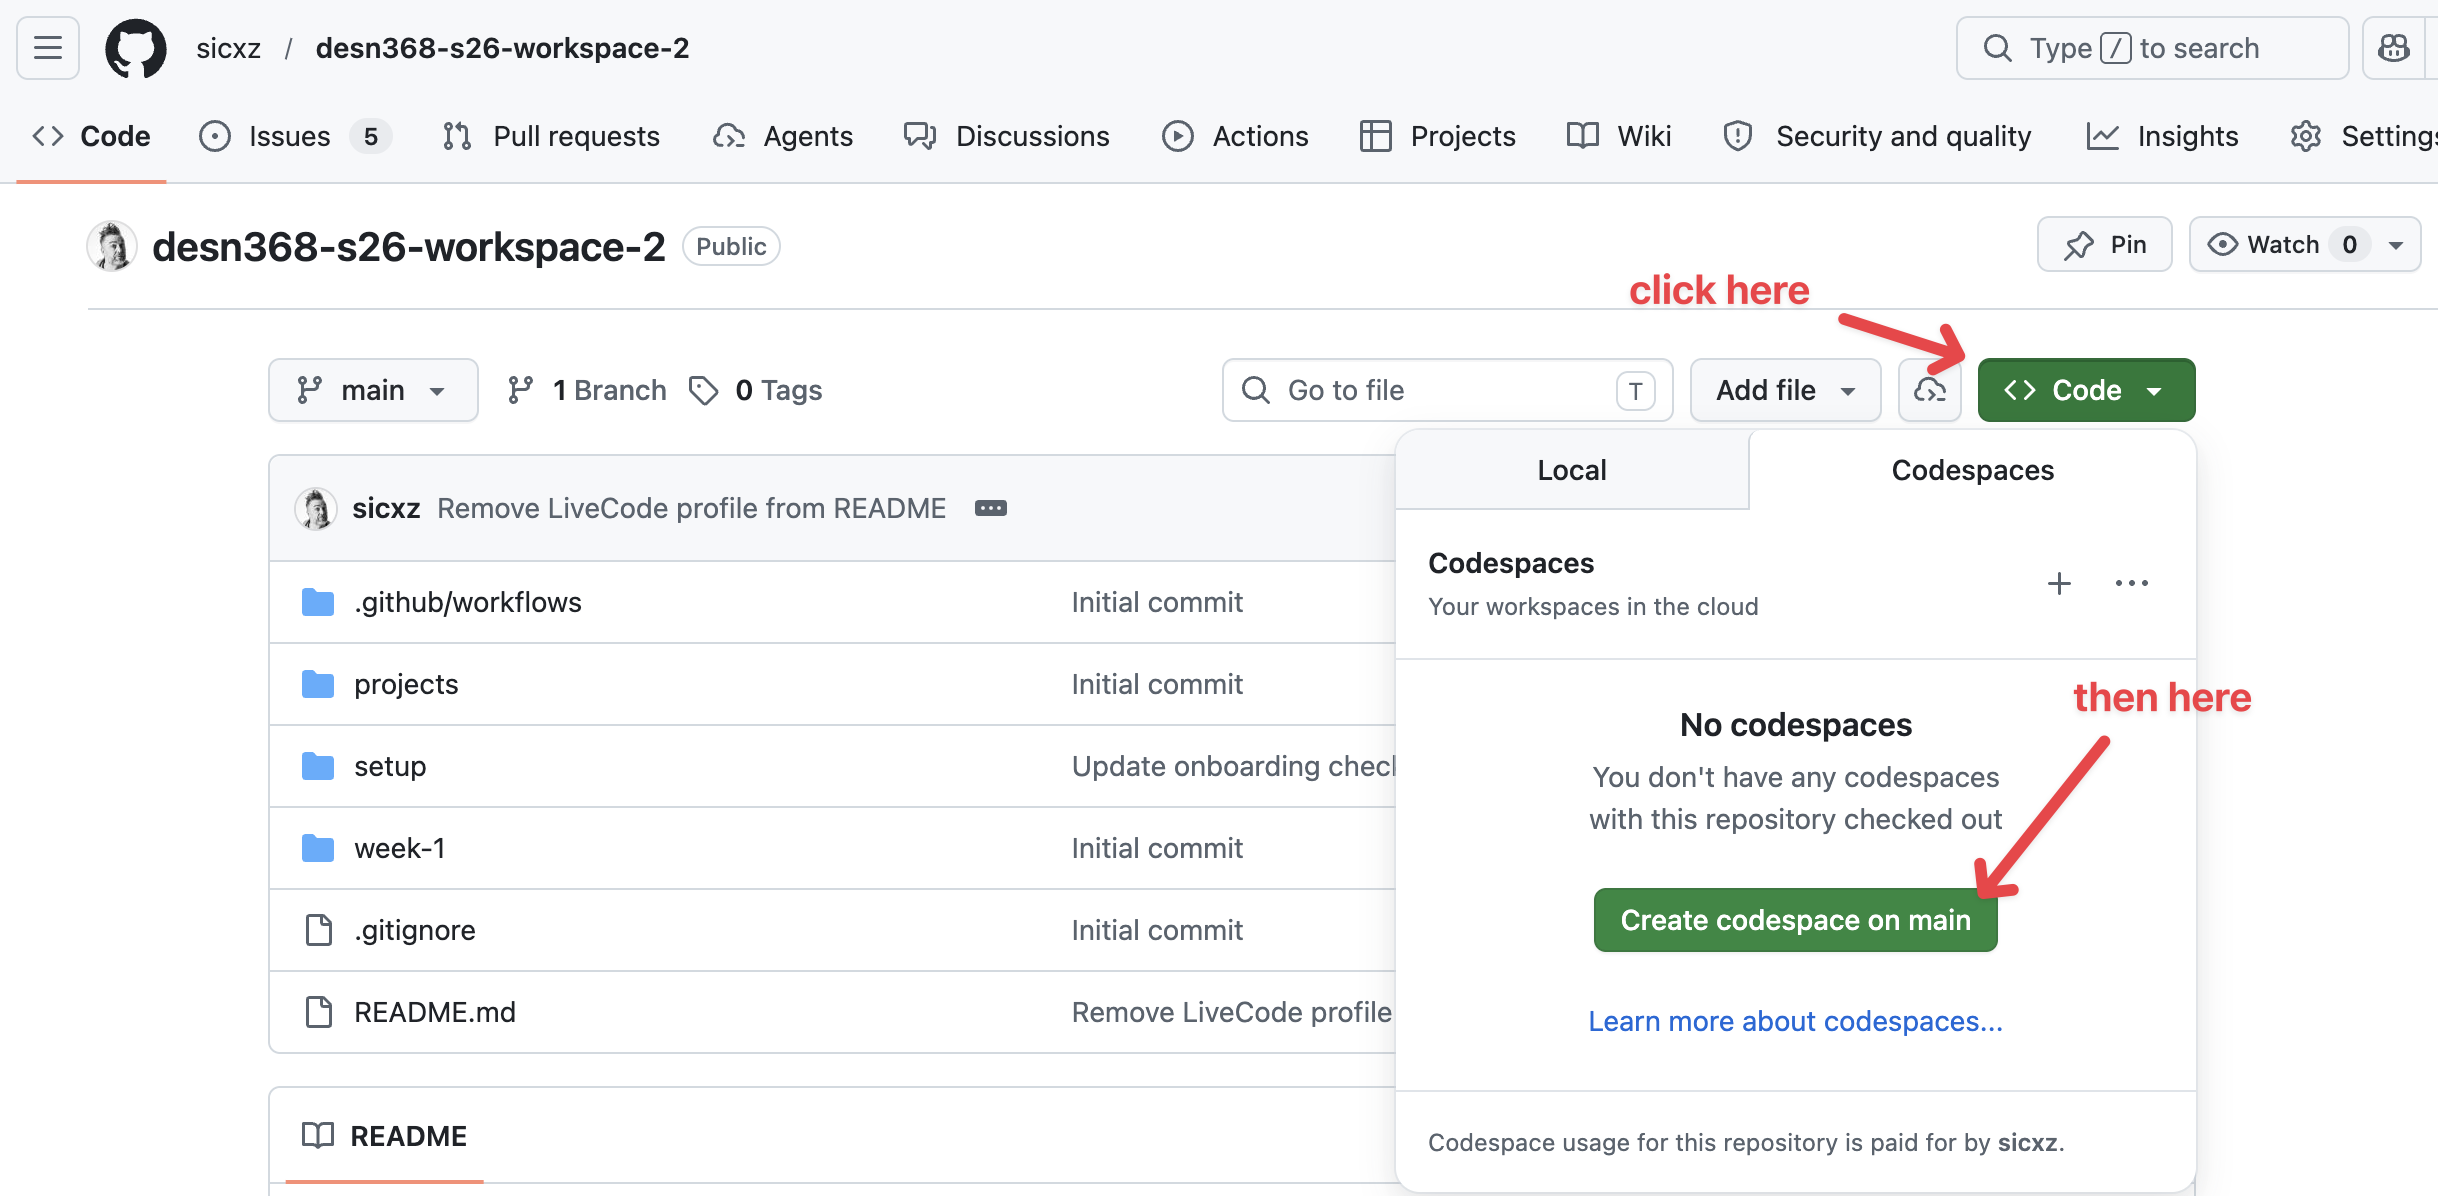Open the projects folder
2438x1196 pixels.
point(406,684)
